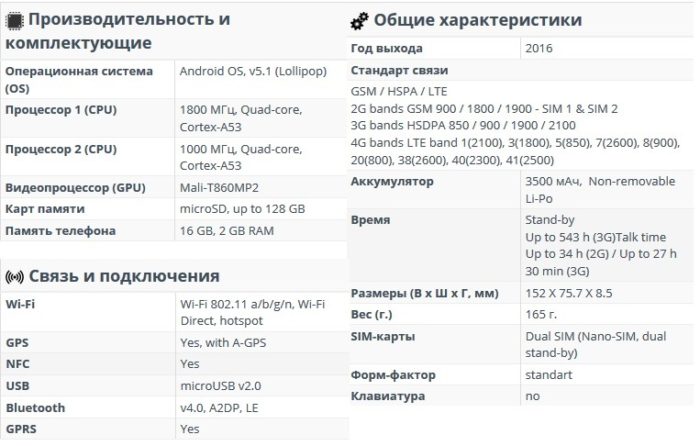
Task: Select the Процессор 1 (CPU) row label
Action: click(61, 110)
